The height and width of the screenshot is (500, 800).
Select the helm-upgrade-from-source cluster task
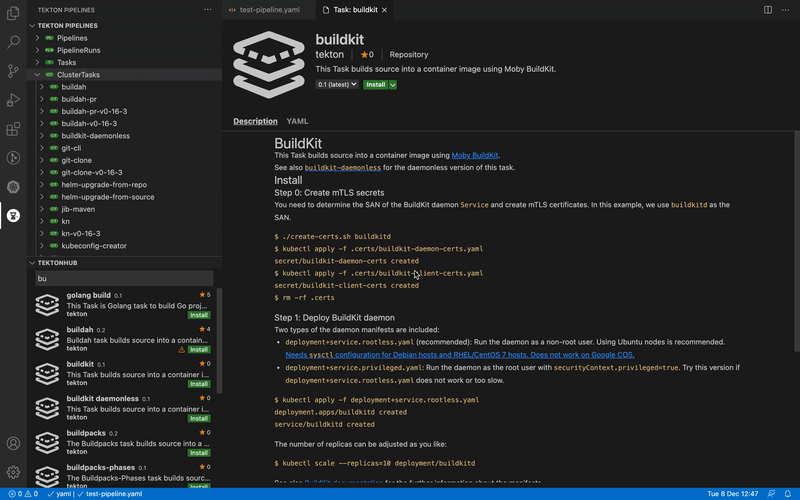click(108, 197)
